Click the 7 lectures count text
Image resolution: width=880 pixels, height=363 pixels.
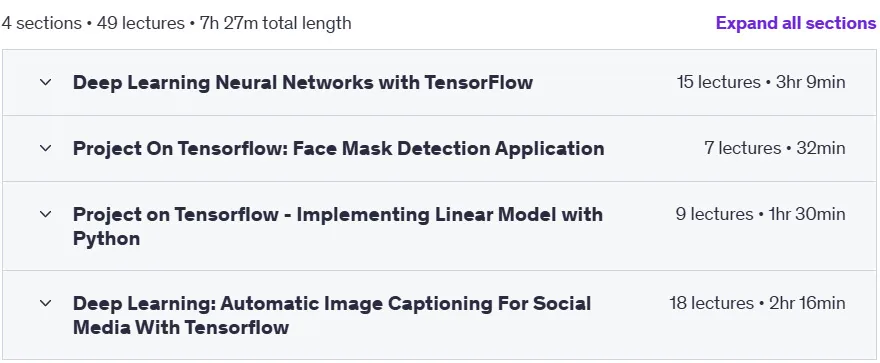pyautogui.click(x=742, y=149)
